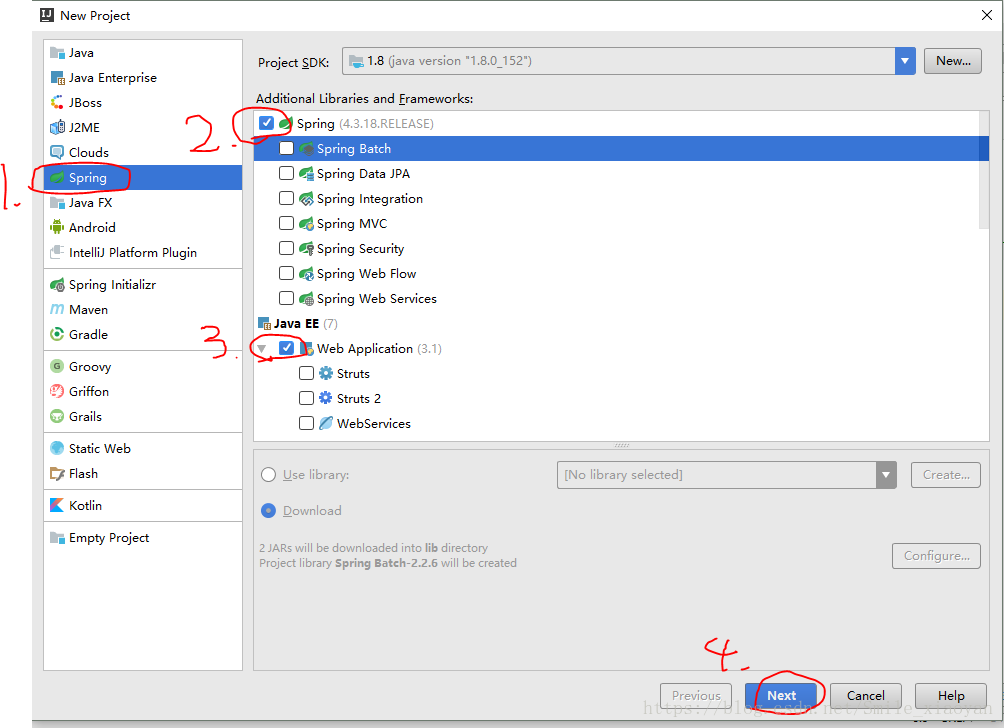Tick the Spring Web Services checkbox
The height and width of the screenshot is (728, 1004).
(286, 298)
